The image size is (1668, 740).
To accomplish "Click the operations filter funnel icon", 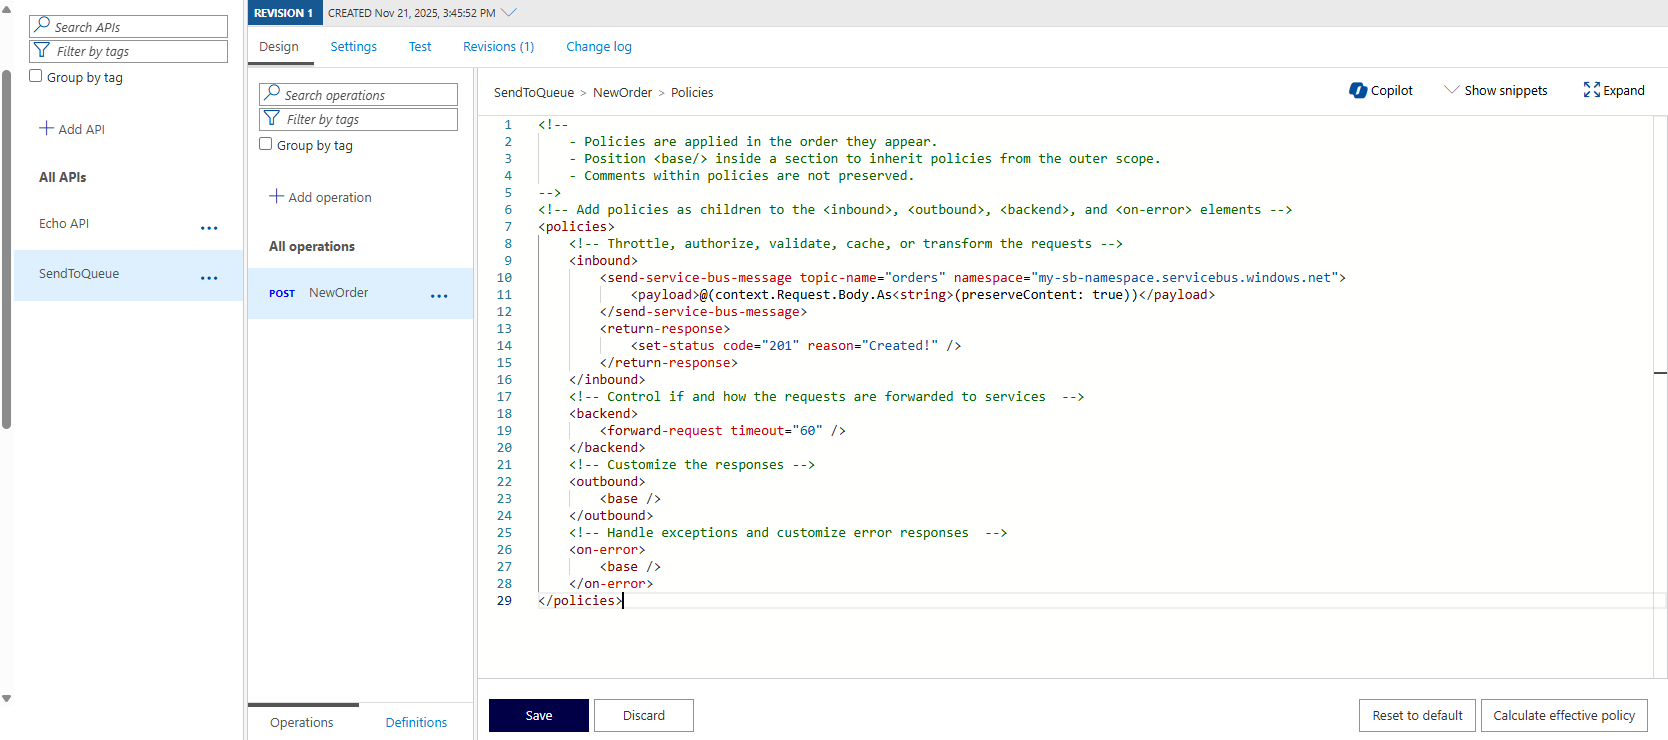I will coord(272,119).
